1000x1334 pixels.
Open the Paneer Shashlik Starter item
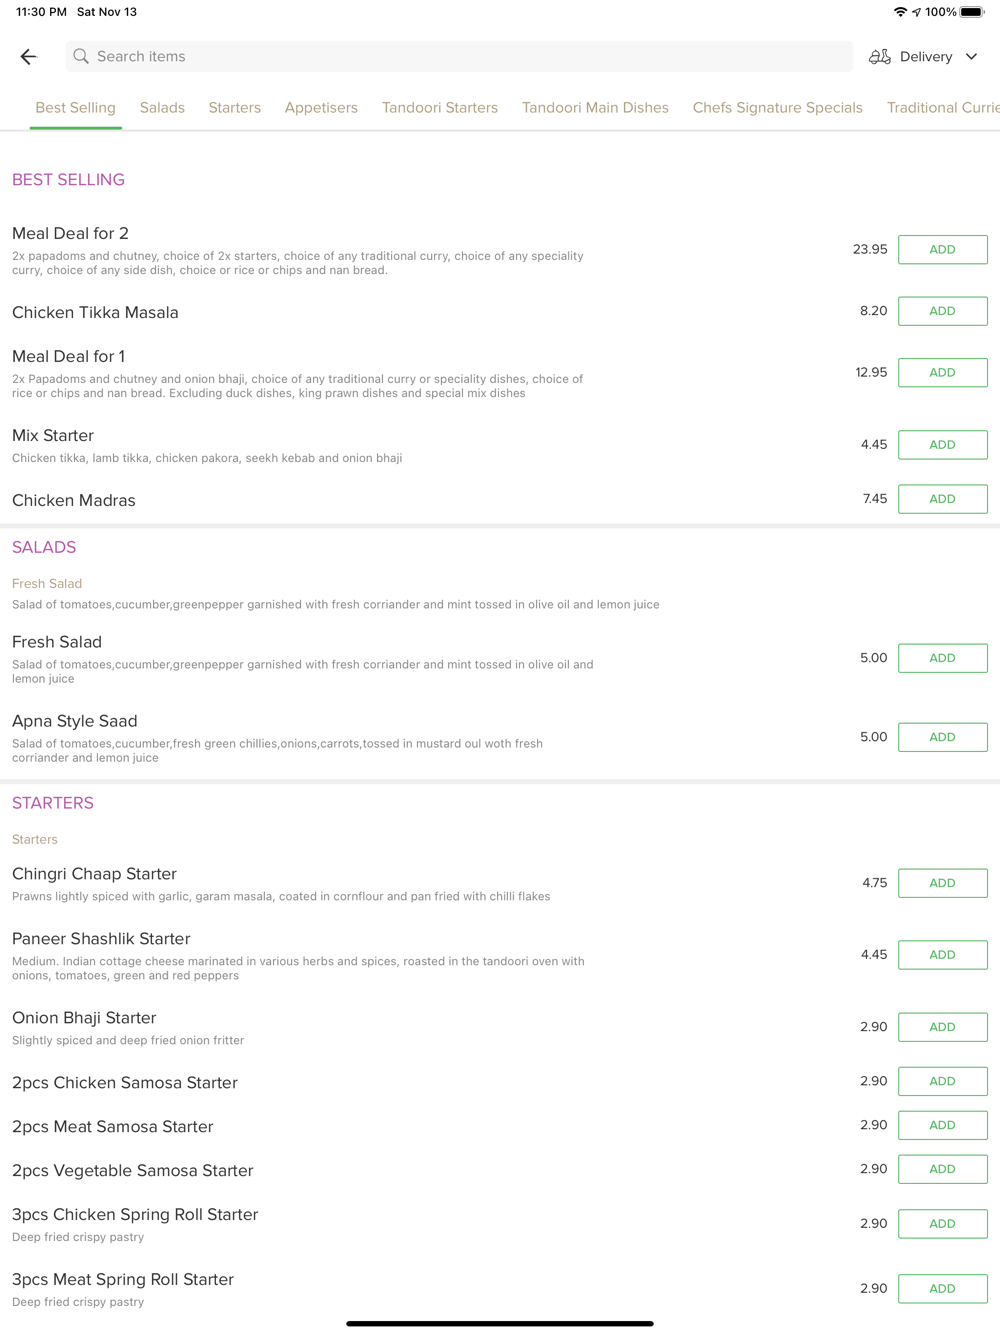point(101,939)
